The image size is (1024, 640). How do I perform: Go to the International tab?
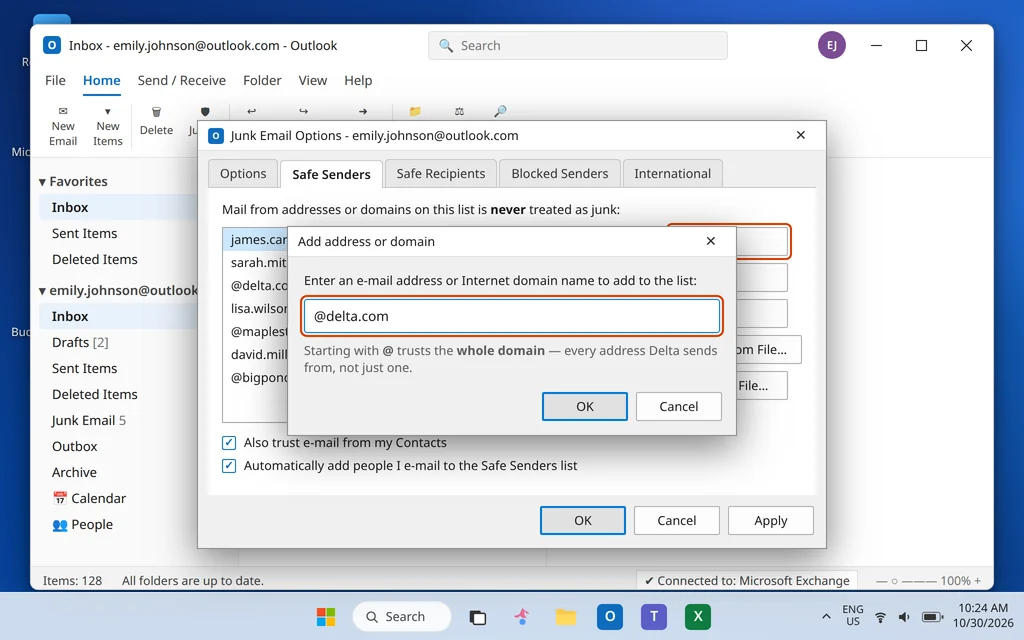[673, 174]
